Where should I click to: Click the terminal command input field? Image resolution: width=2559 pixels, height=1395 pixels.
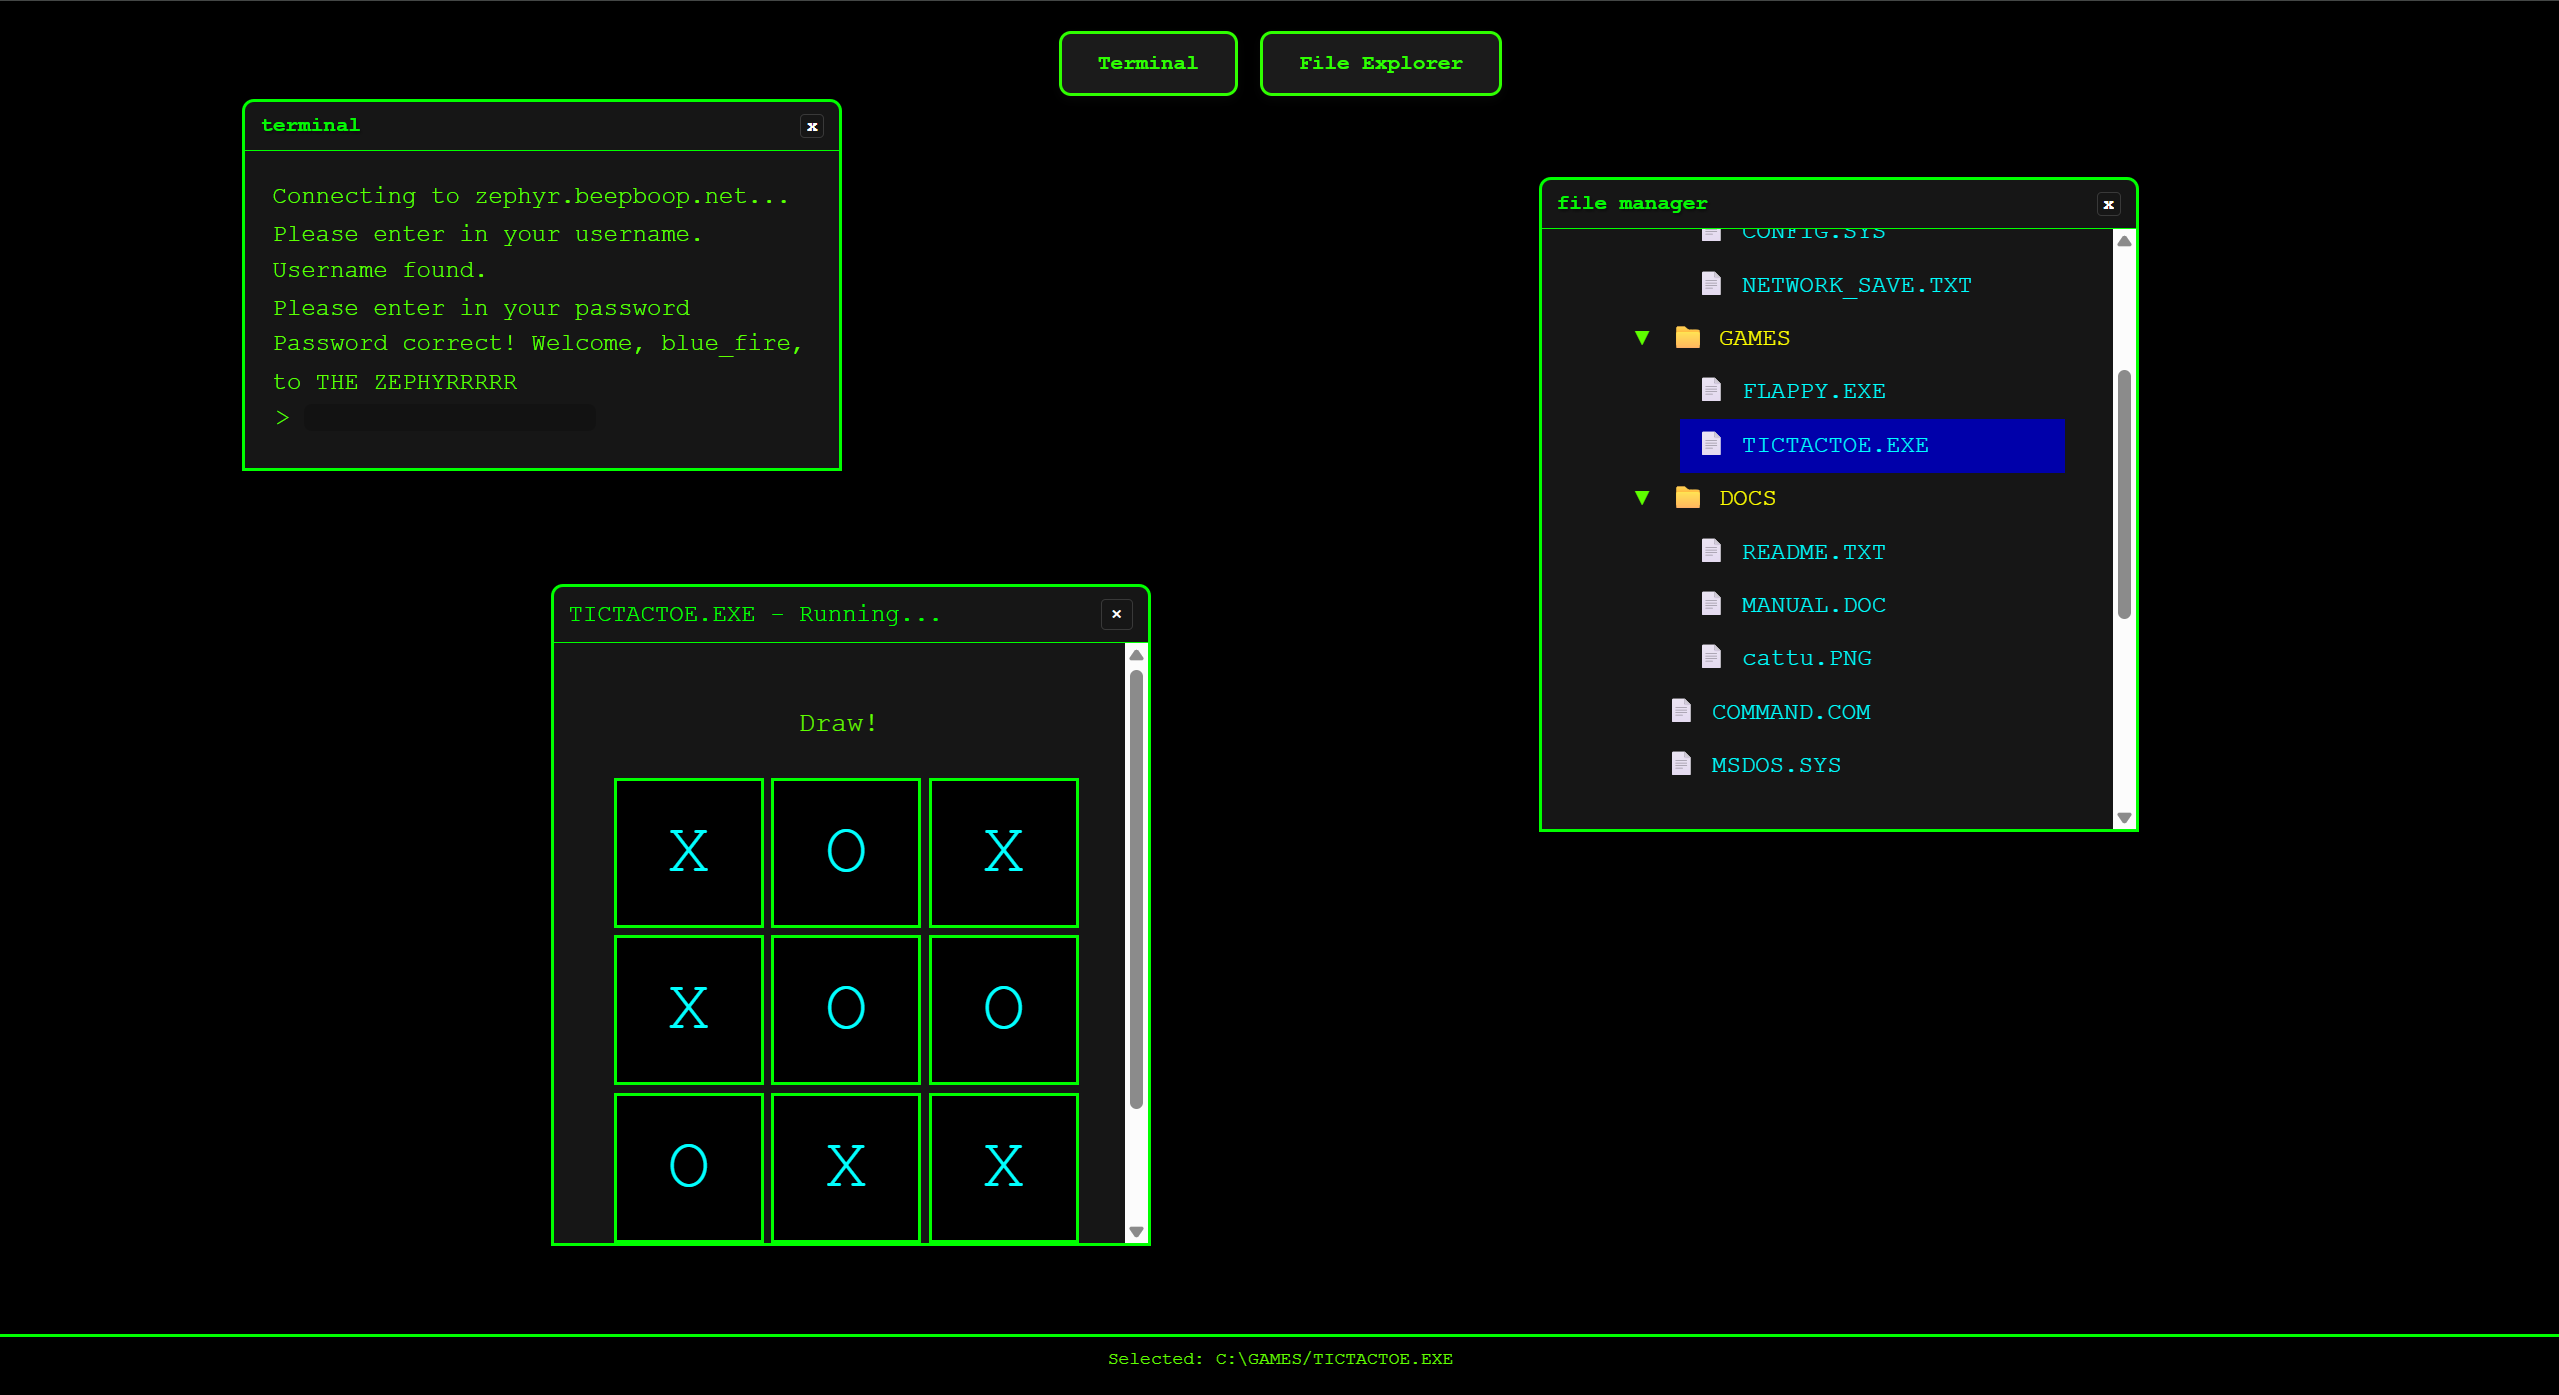click(449, 418)
